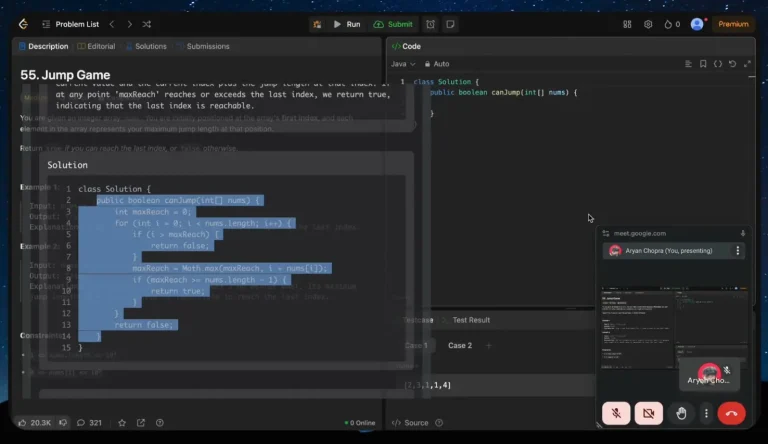768x444 pixels.
Task: Pick a random problem shuffle icon
Action: pyautogui.click(x=146, y=24)
